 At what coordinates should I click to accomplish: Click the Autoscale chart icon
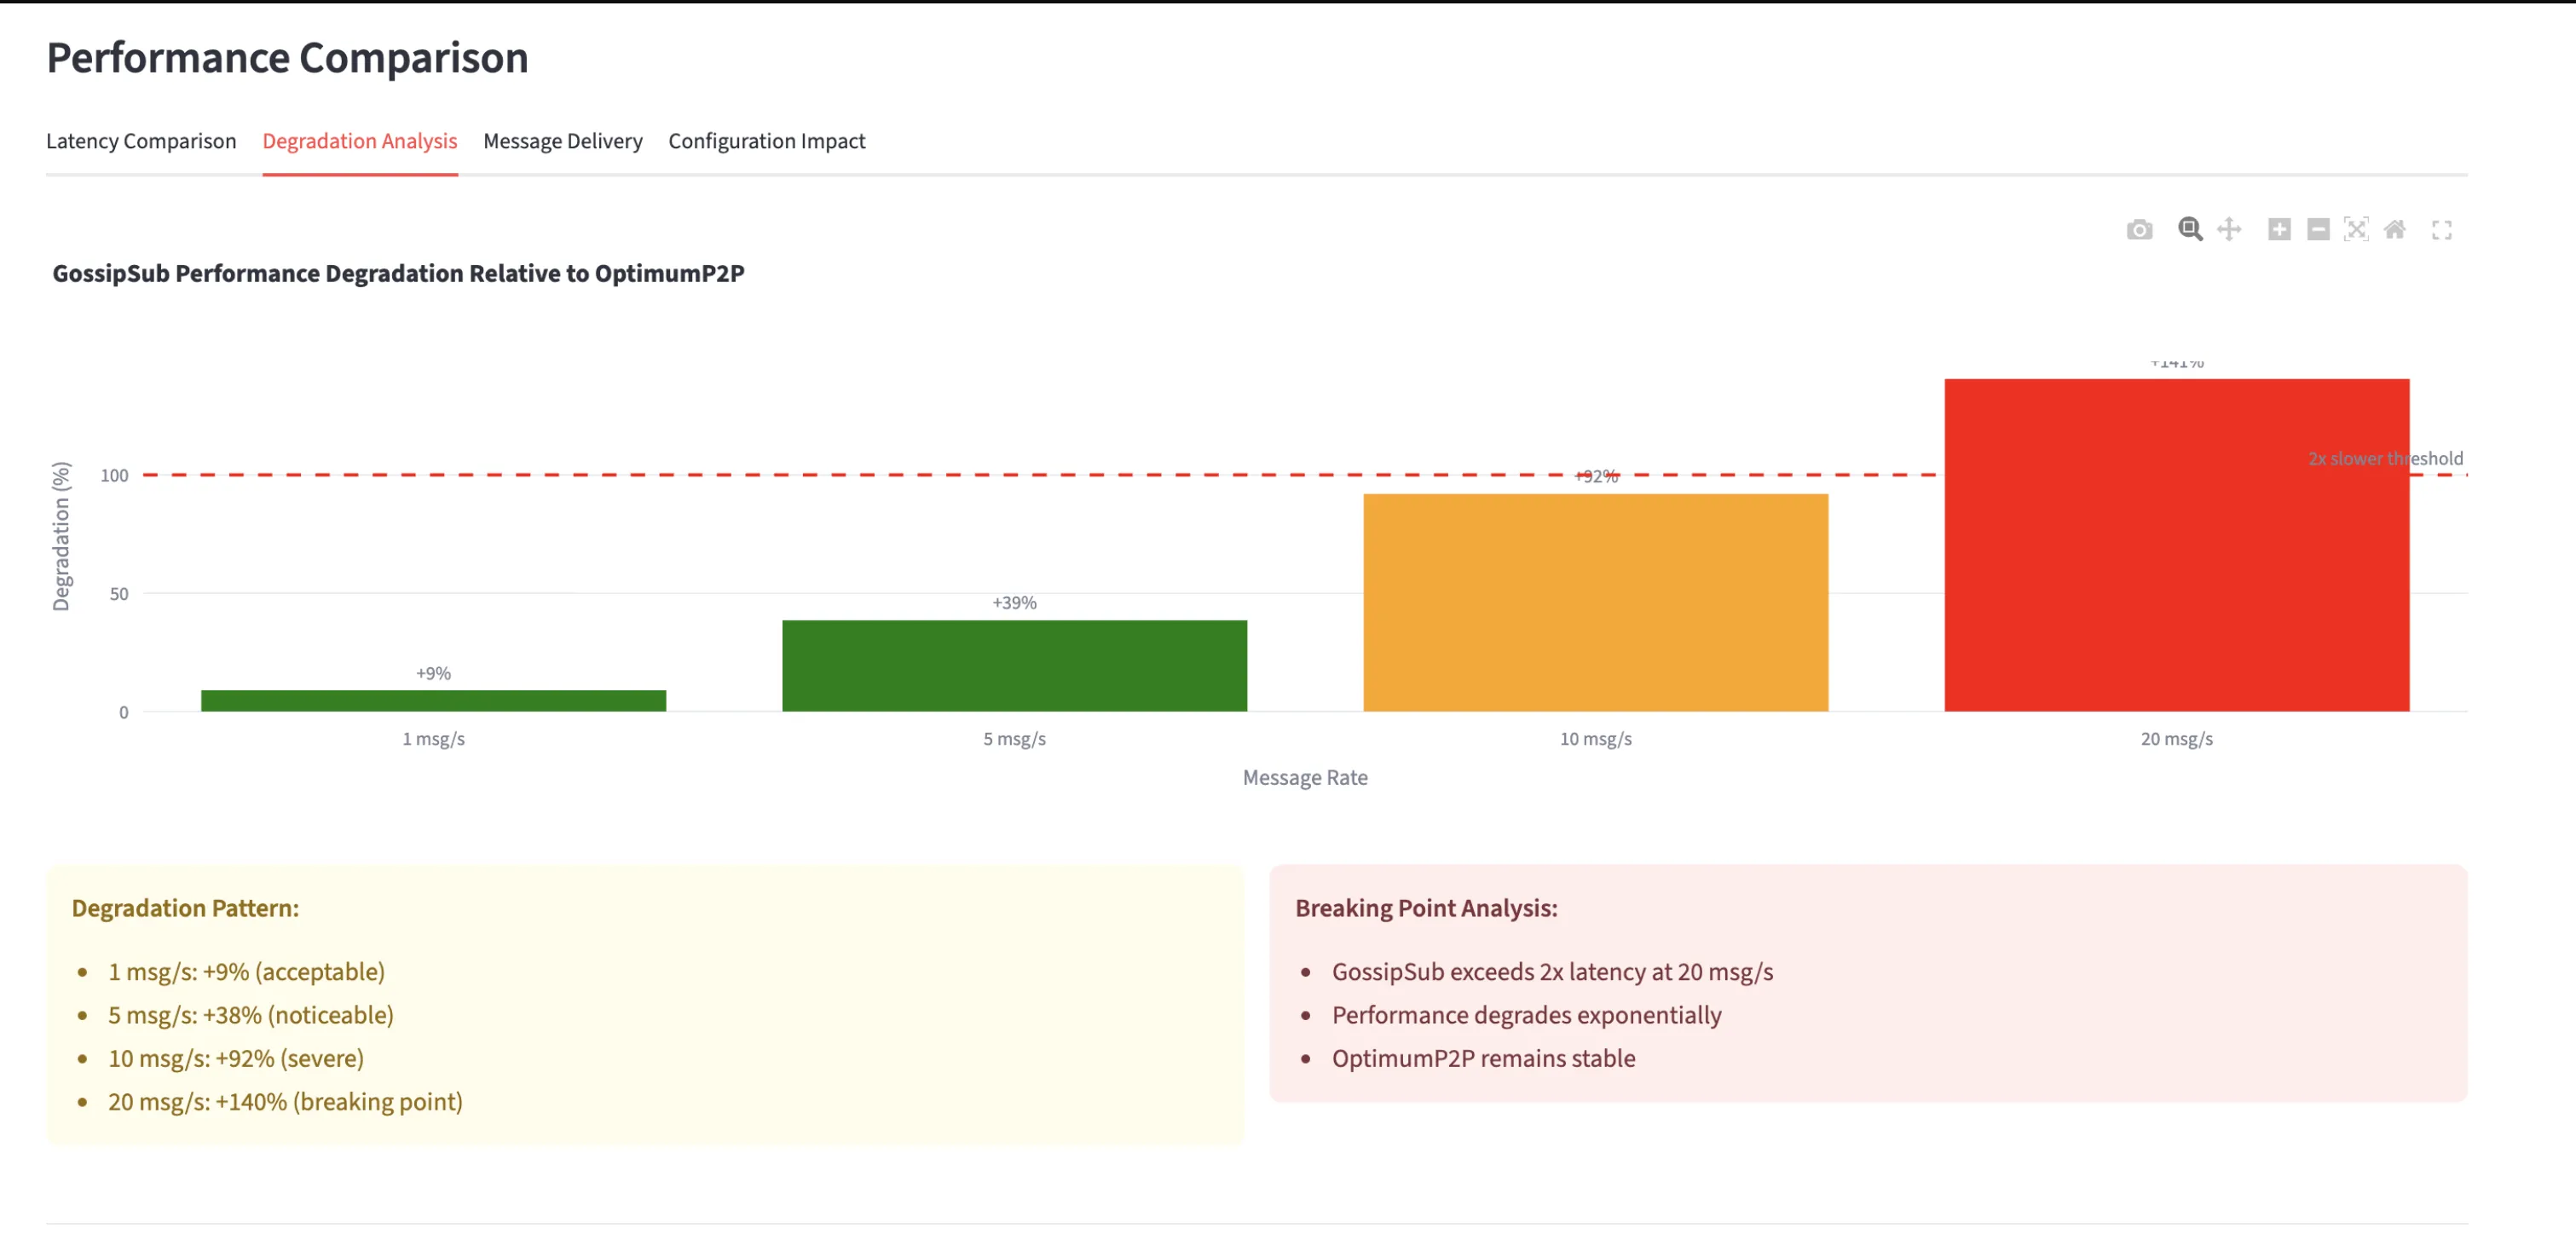click(2356, 229)
